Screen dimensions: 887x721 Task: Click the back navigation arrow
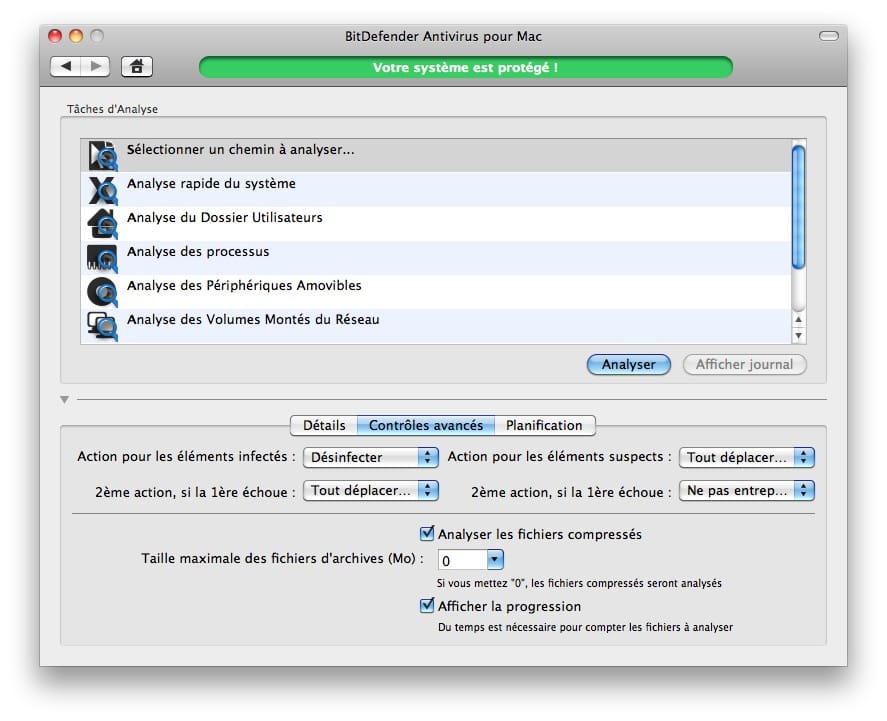click(x=66, y=67)
